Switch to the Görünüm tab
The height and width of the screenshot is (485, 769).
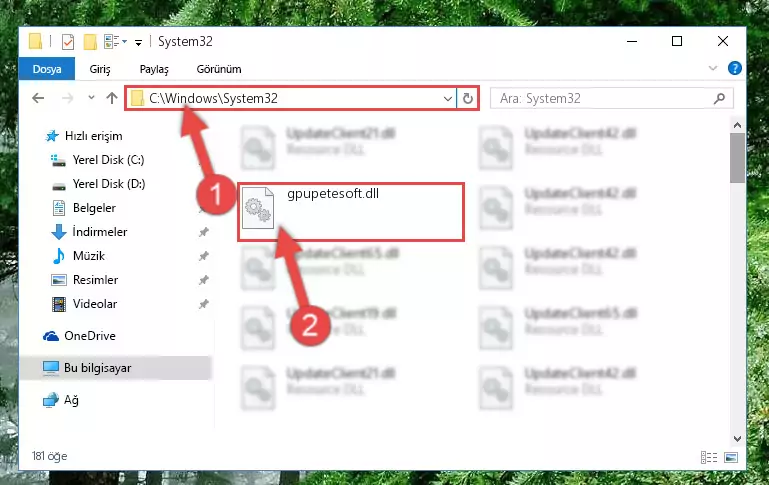click(219, 69)
